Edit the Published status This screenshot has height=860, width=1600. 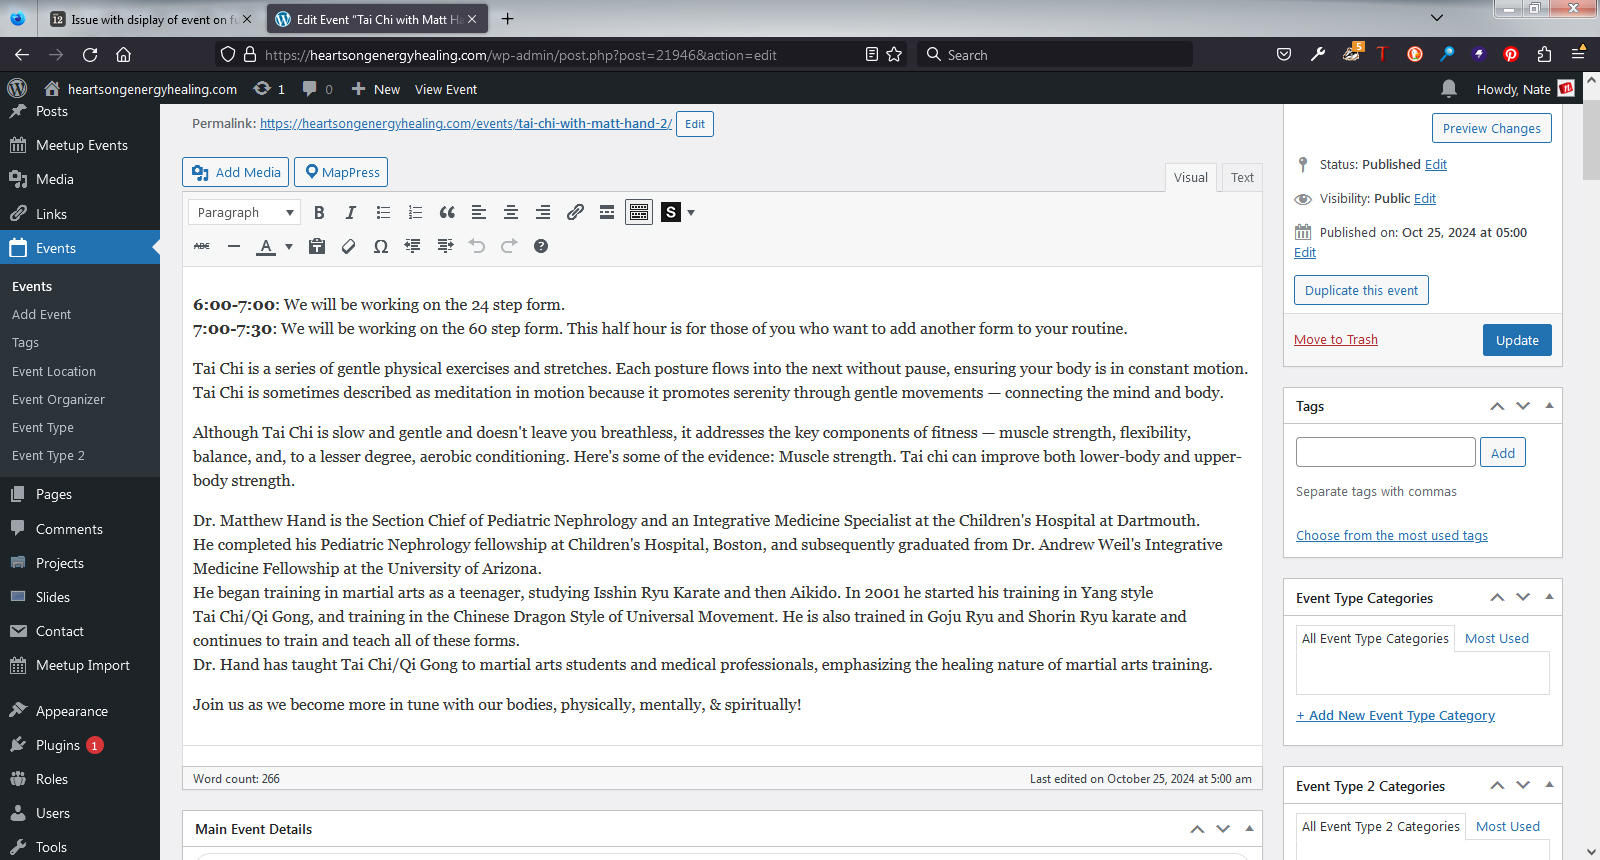[1436, 164]
